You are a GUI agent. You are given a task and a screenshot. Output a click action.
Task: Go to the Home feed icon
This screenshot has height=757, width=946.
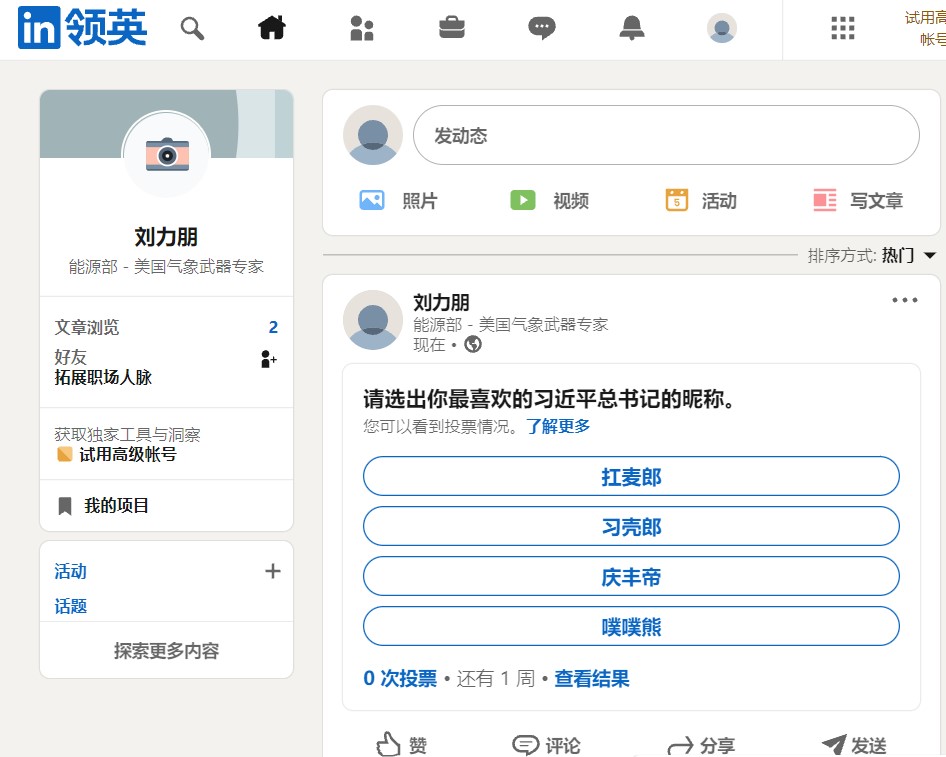pyautogui.click(x=271, y=28)
